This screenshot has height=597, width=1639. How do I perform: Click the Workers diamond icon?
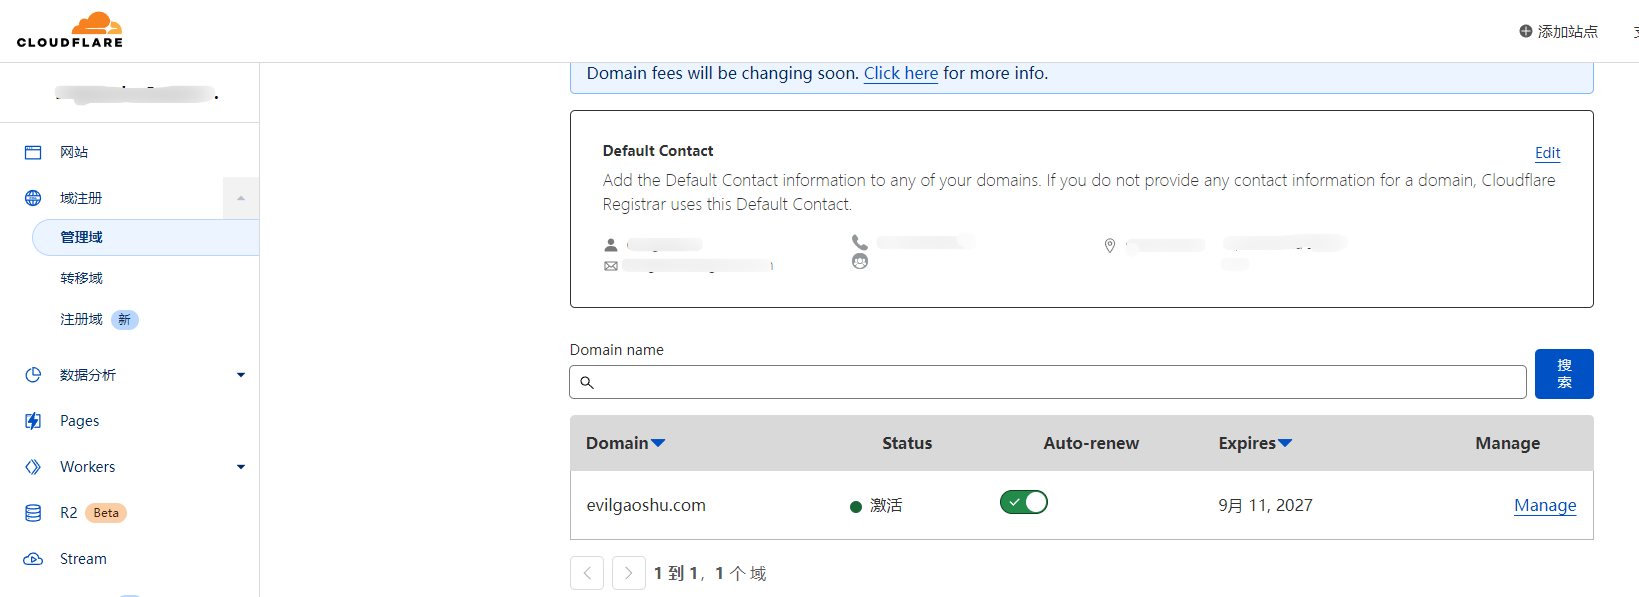(x=33, y=467)
